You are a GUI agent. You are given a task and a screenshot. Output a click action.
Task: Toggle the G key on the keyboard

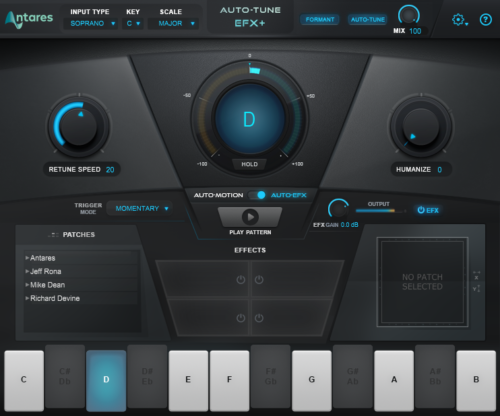point(312,380)
